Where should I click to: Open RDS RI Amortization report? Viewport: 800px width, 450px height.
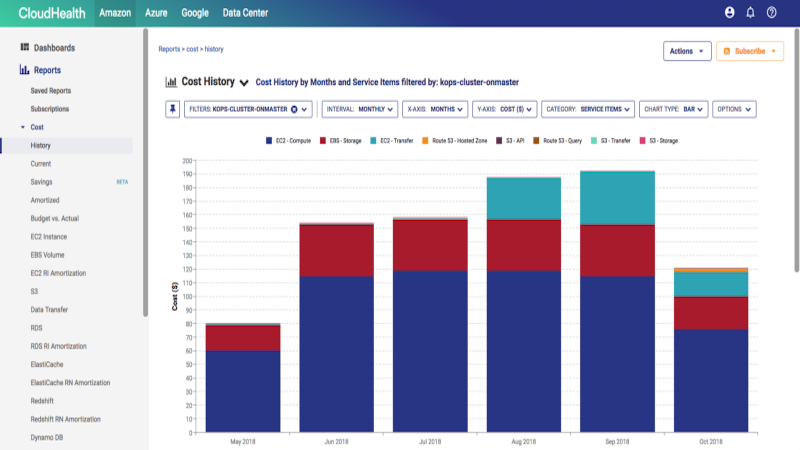point(58,346)
